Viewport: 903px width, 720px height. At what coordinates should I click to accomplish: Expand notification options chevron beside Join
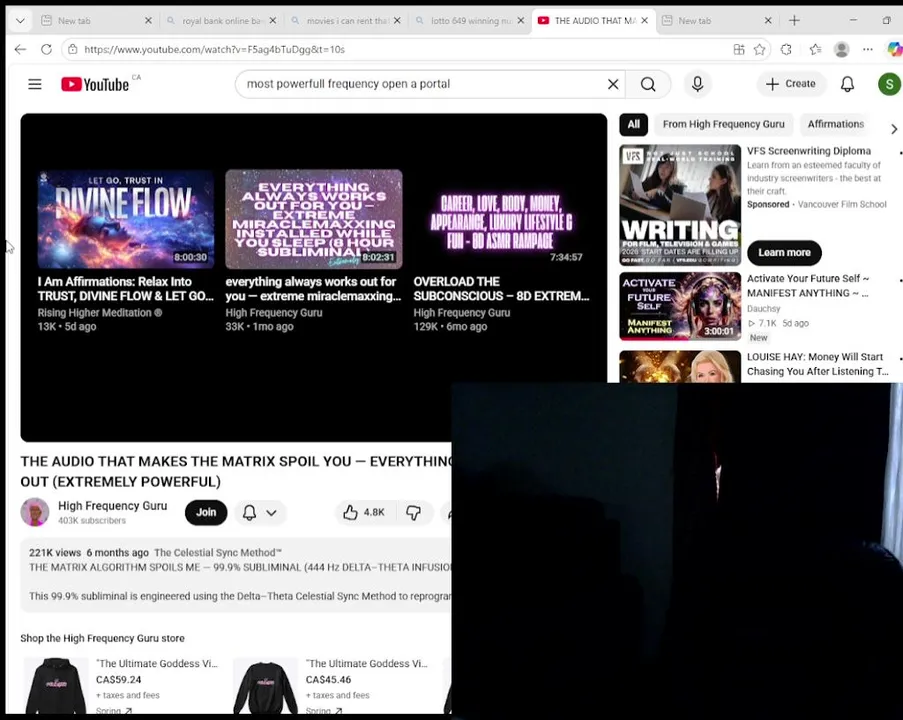tap(271, 513)
